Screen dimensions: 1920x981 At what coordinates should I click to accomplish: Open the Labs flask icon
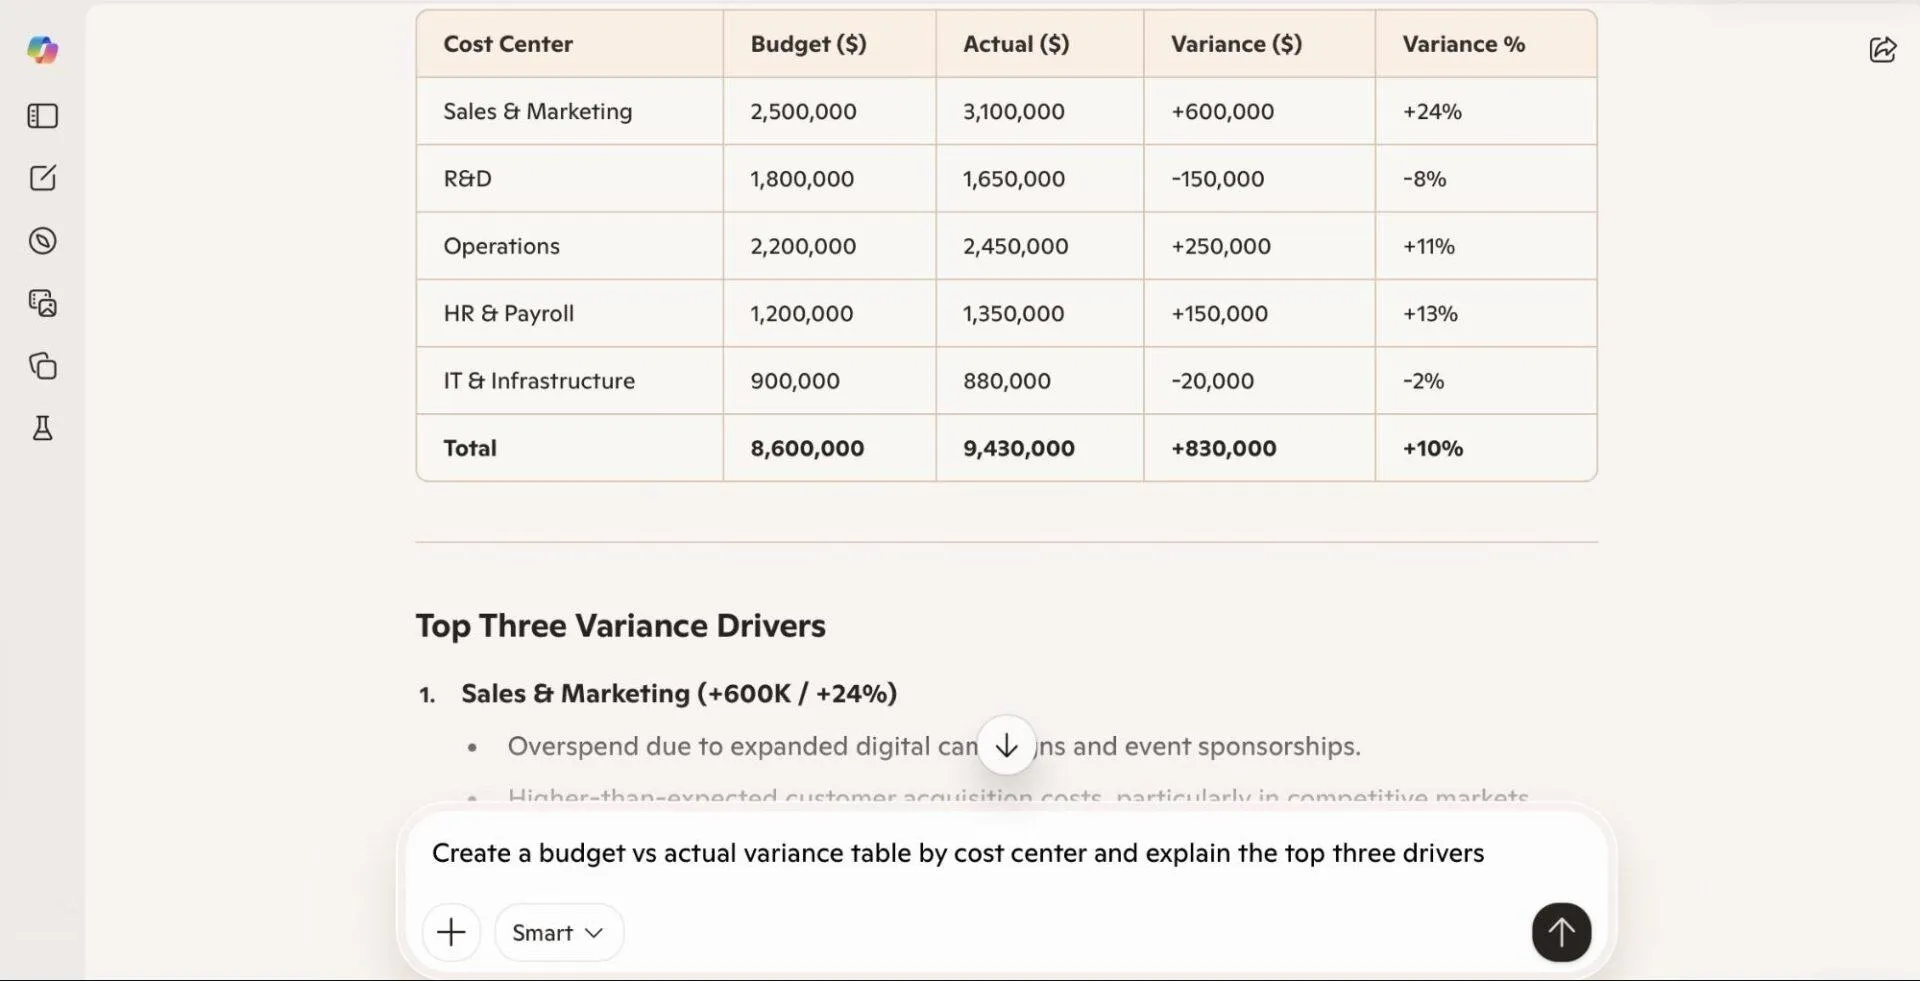click(42, 429)
